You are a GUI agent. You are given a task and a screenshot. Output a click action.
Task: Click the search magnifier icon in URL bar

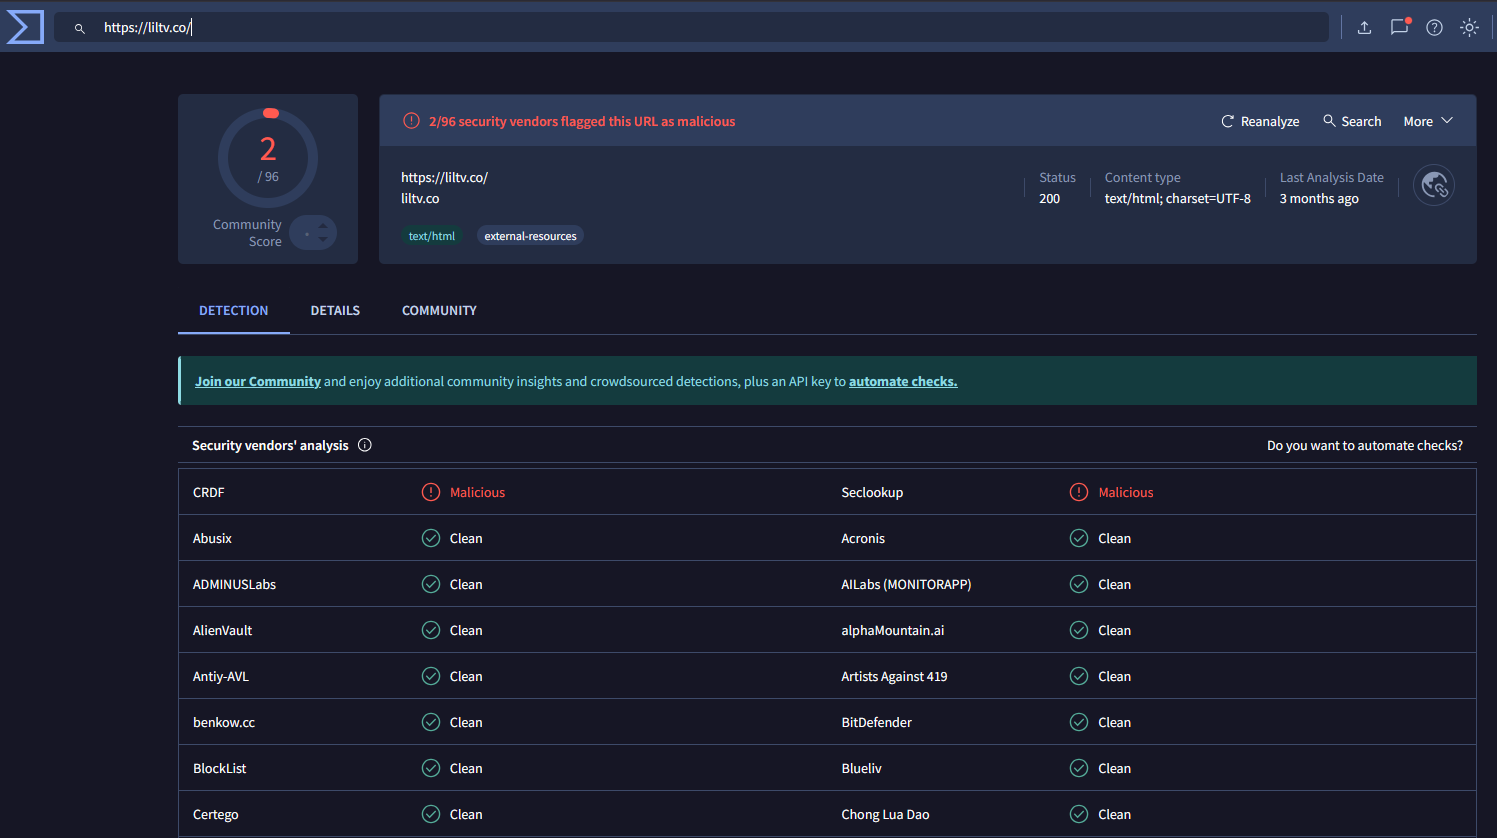(x=80, y=28)
